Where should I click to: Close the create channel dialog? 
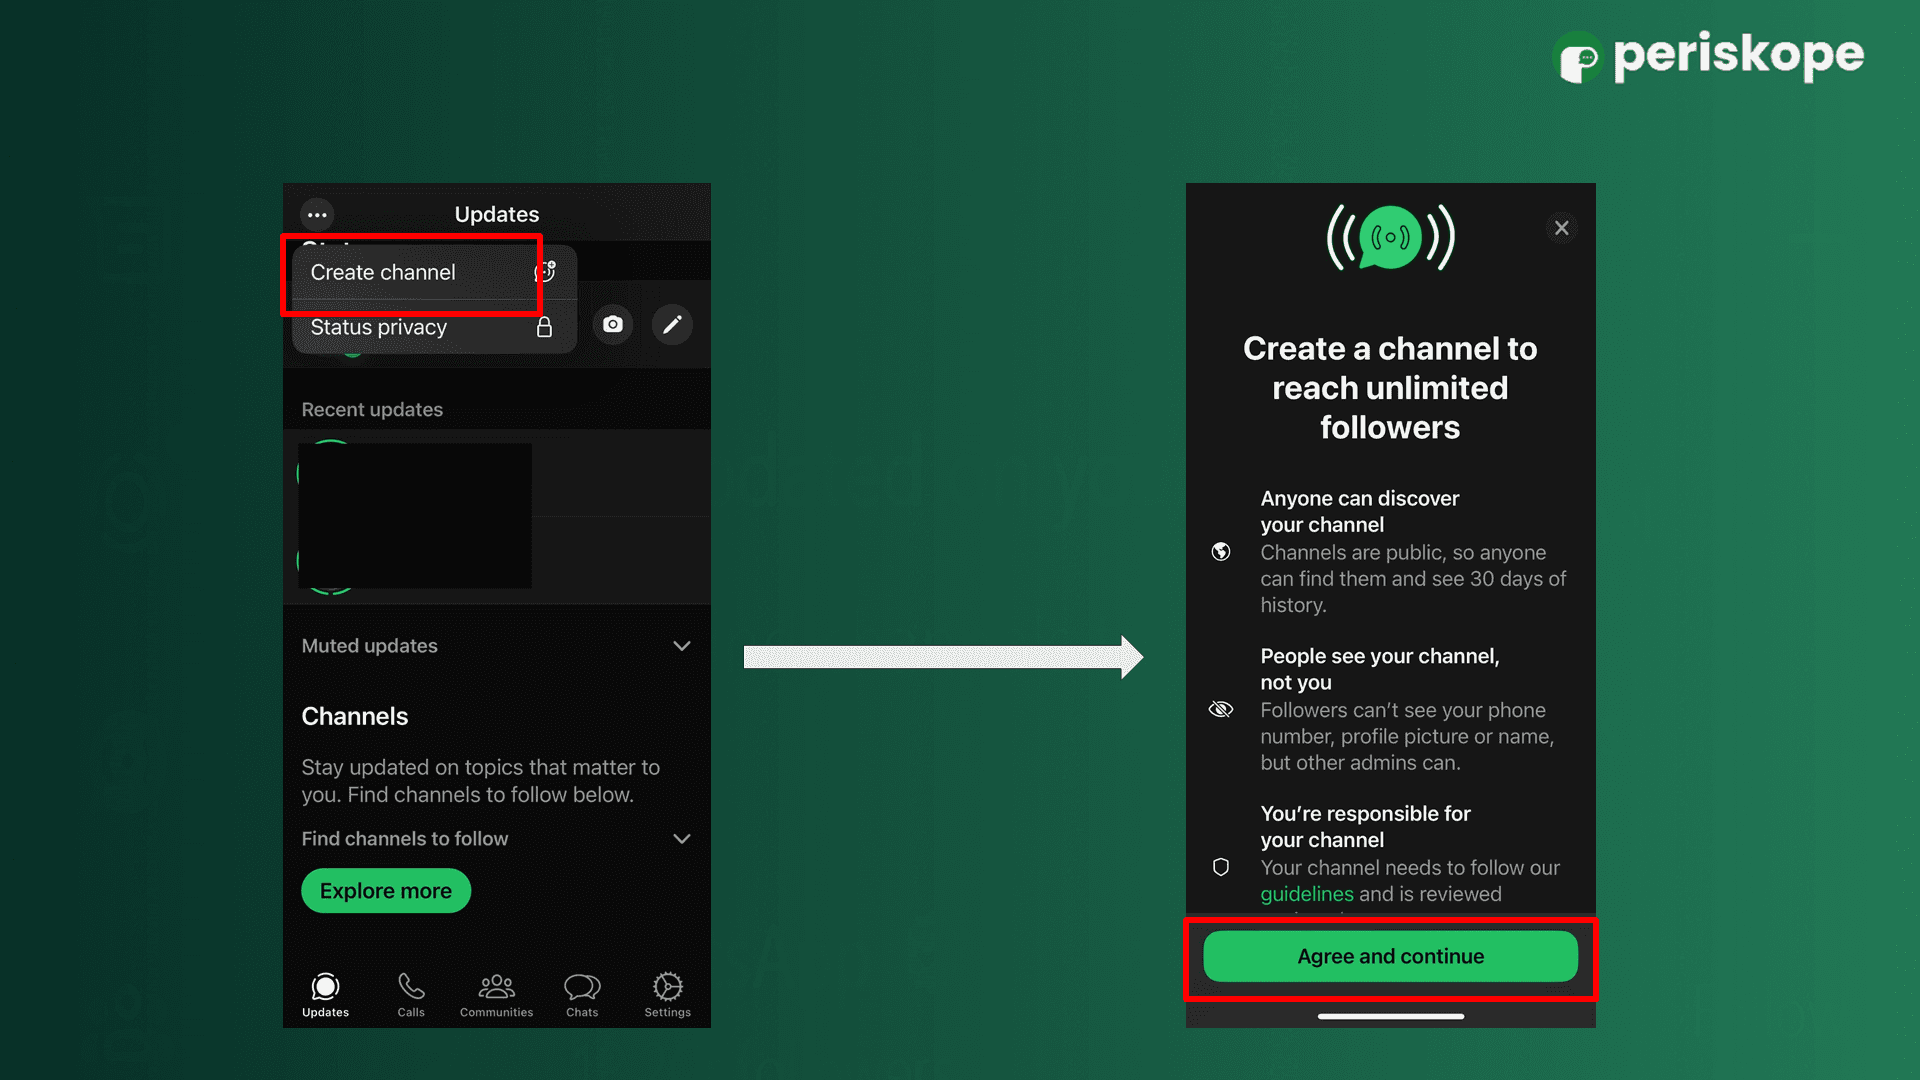pos(1561,228)
